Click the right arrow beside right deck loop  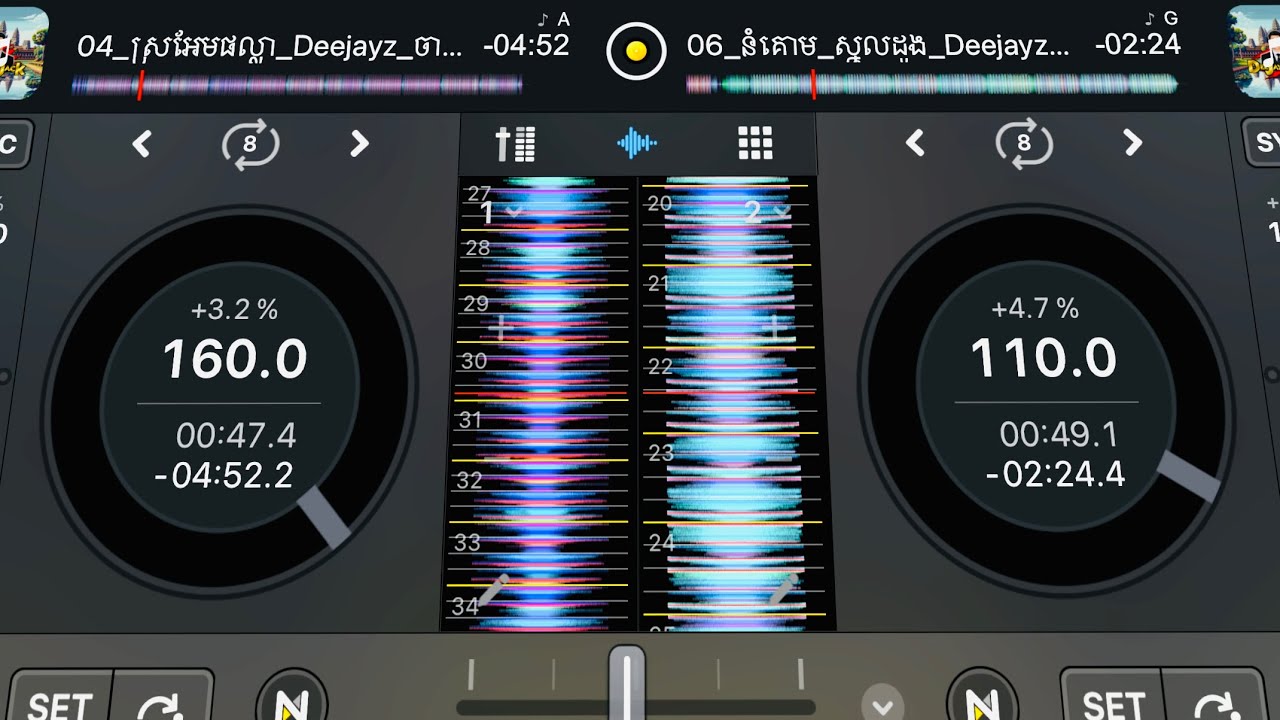1132,144
